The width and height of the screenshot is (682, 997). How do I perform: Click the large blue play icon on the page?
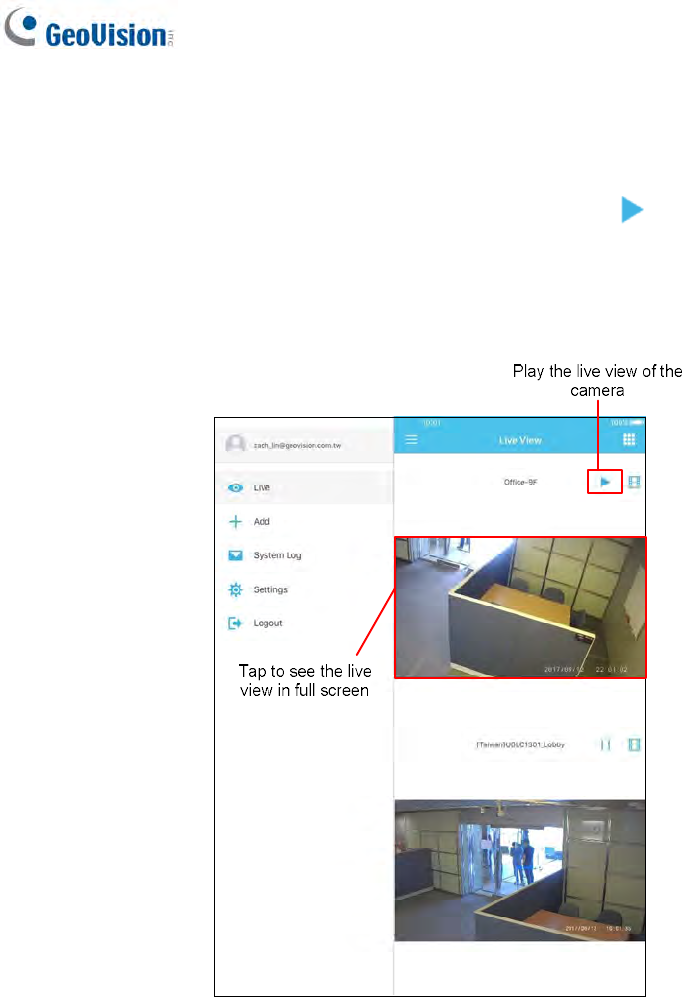click(x=632, y=210)
